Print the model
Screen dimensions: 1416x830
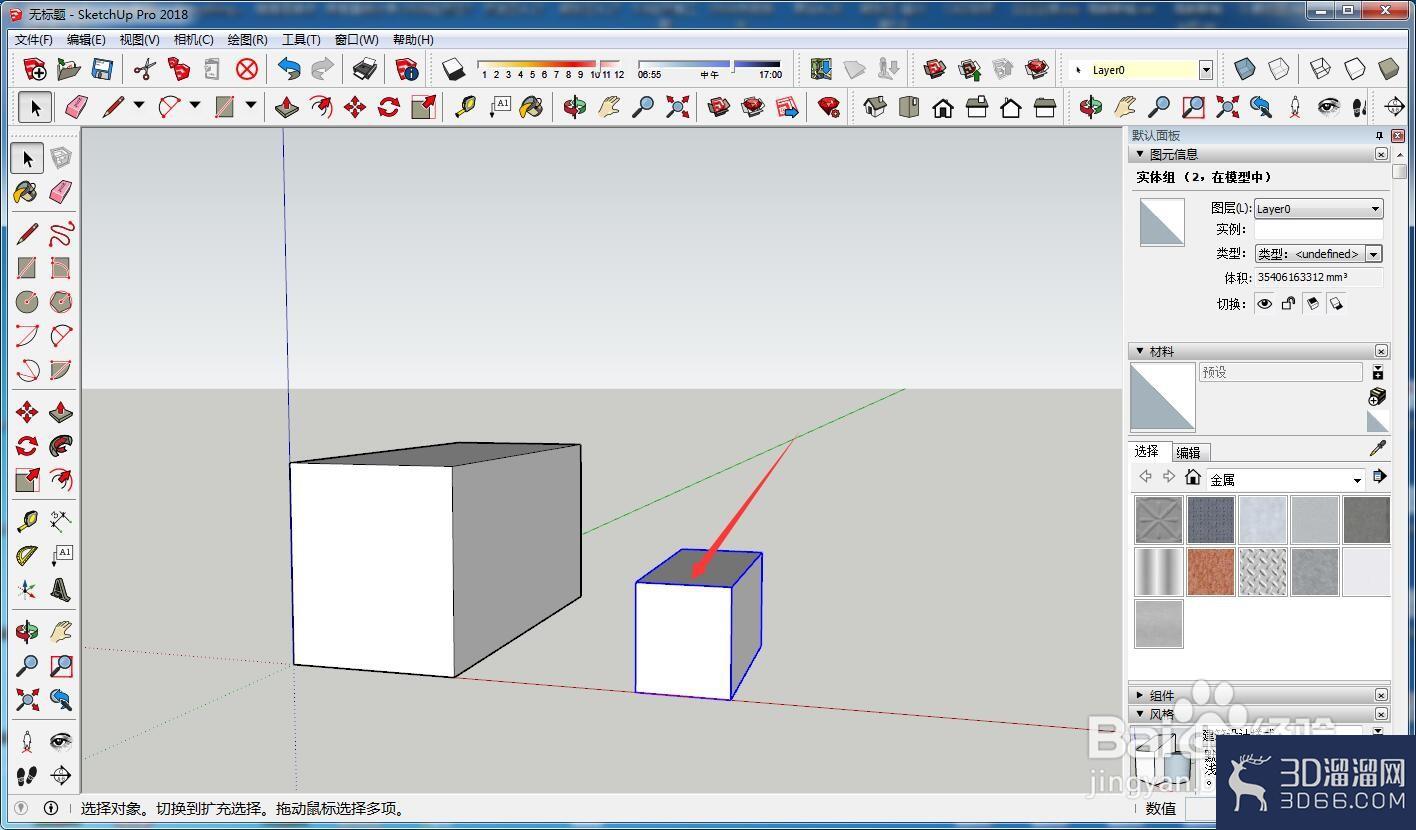(365, 69)
